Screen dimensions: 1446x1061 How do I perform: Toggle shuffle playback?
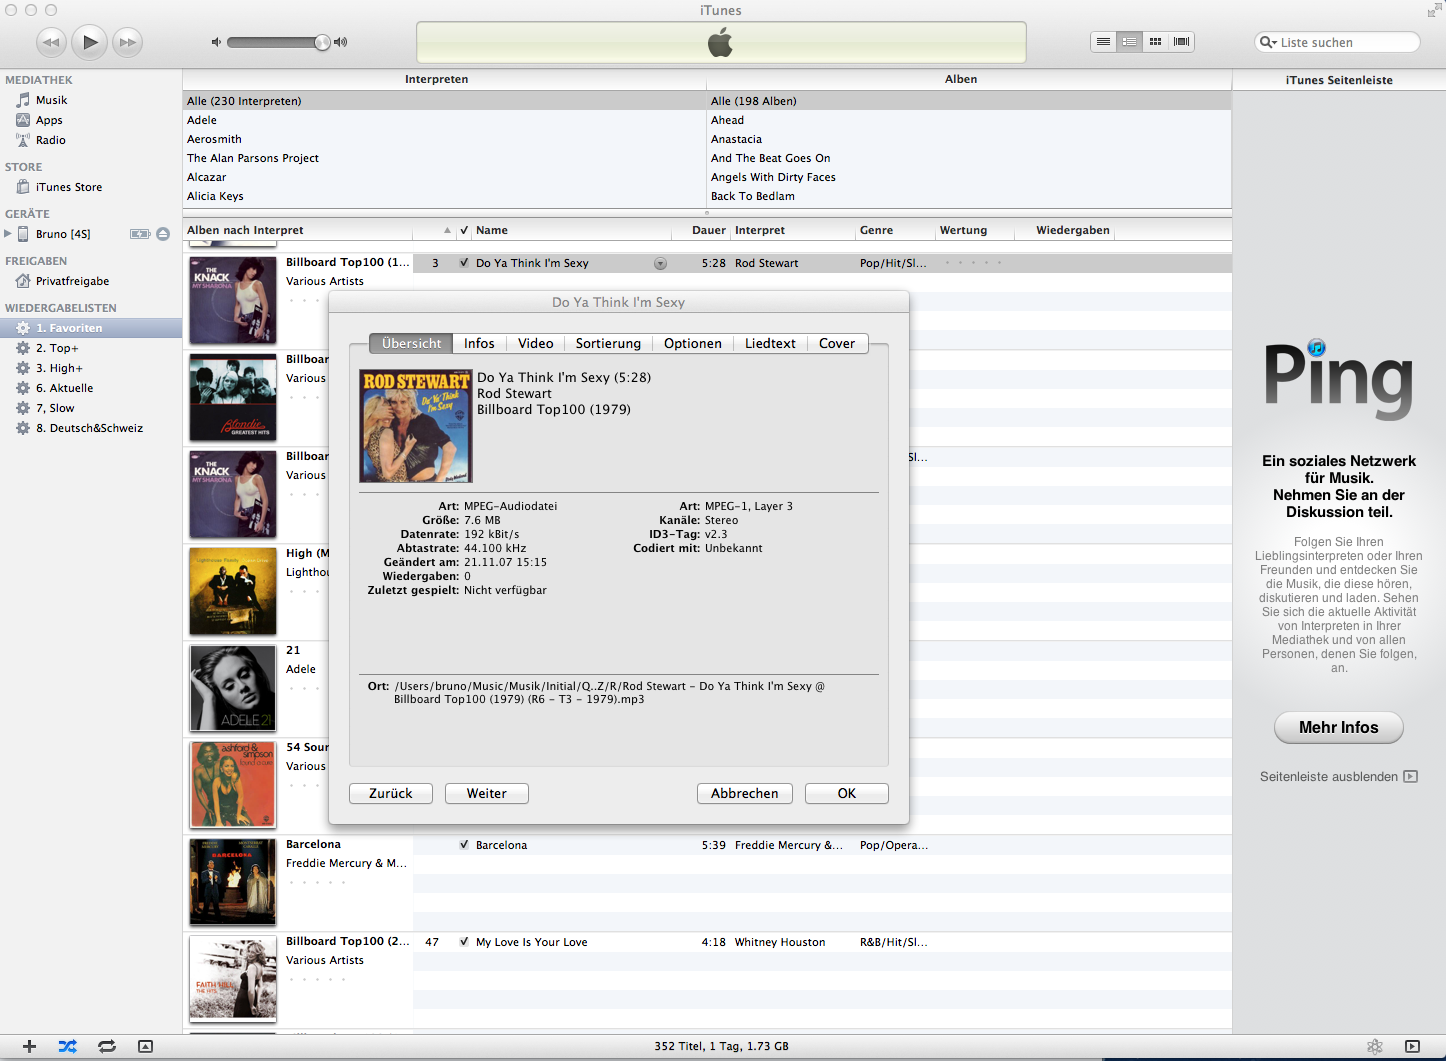point(67,1046)
